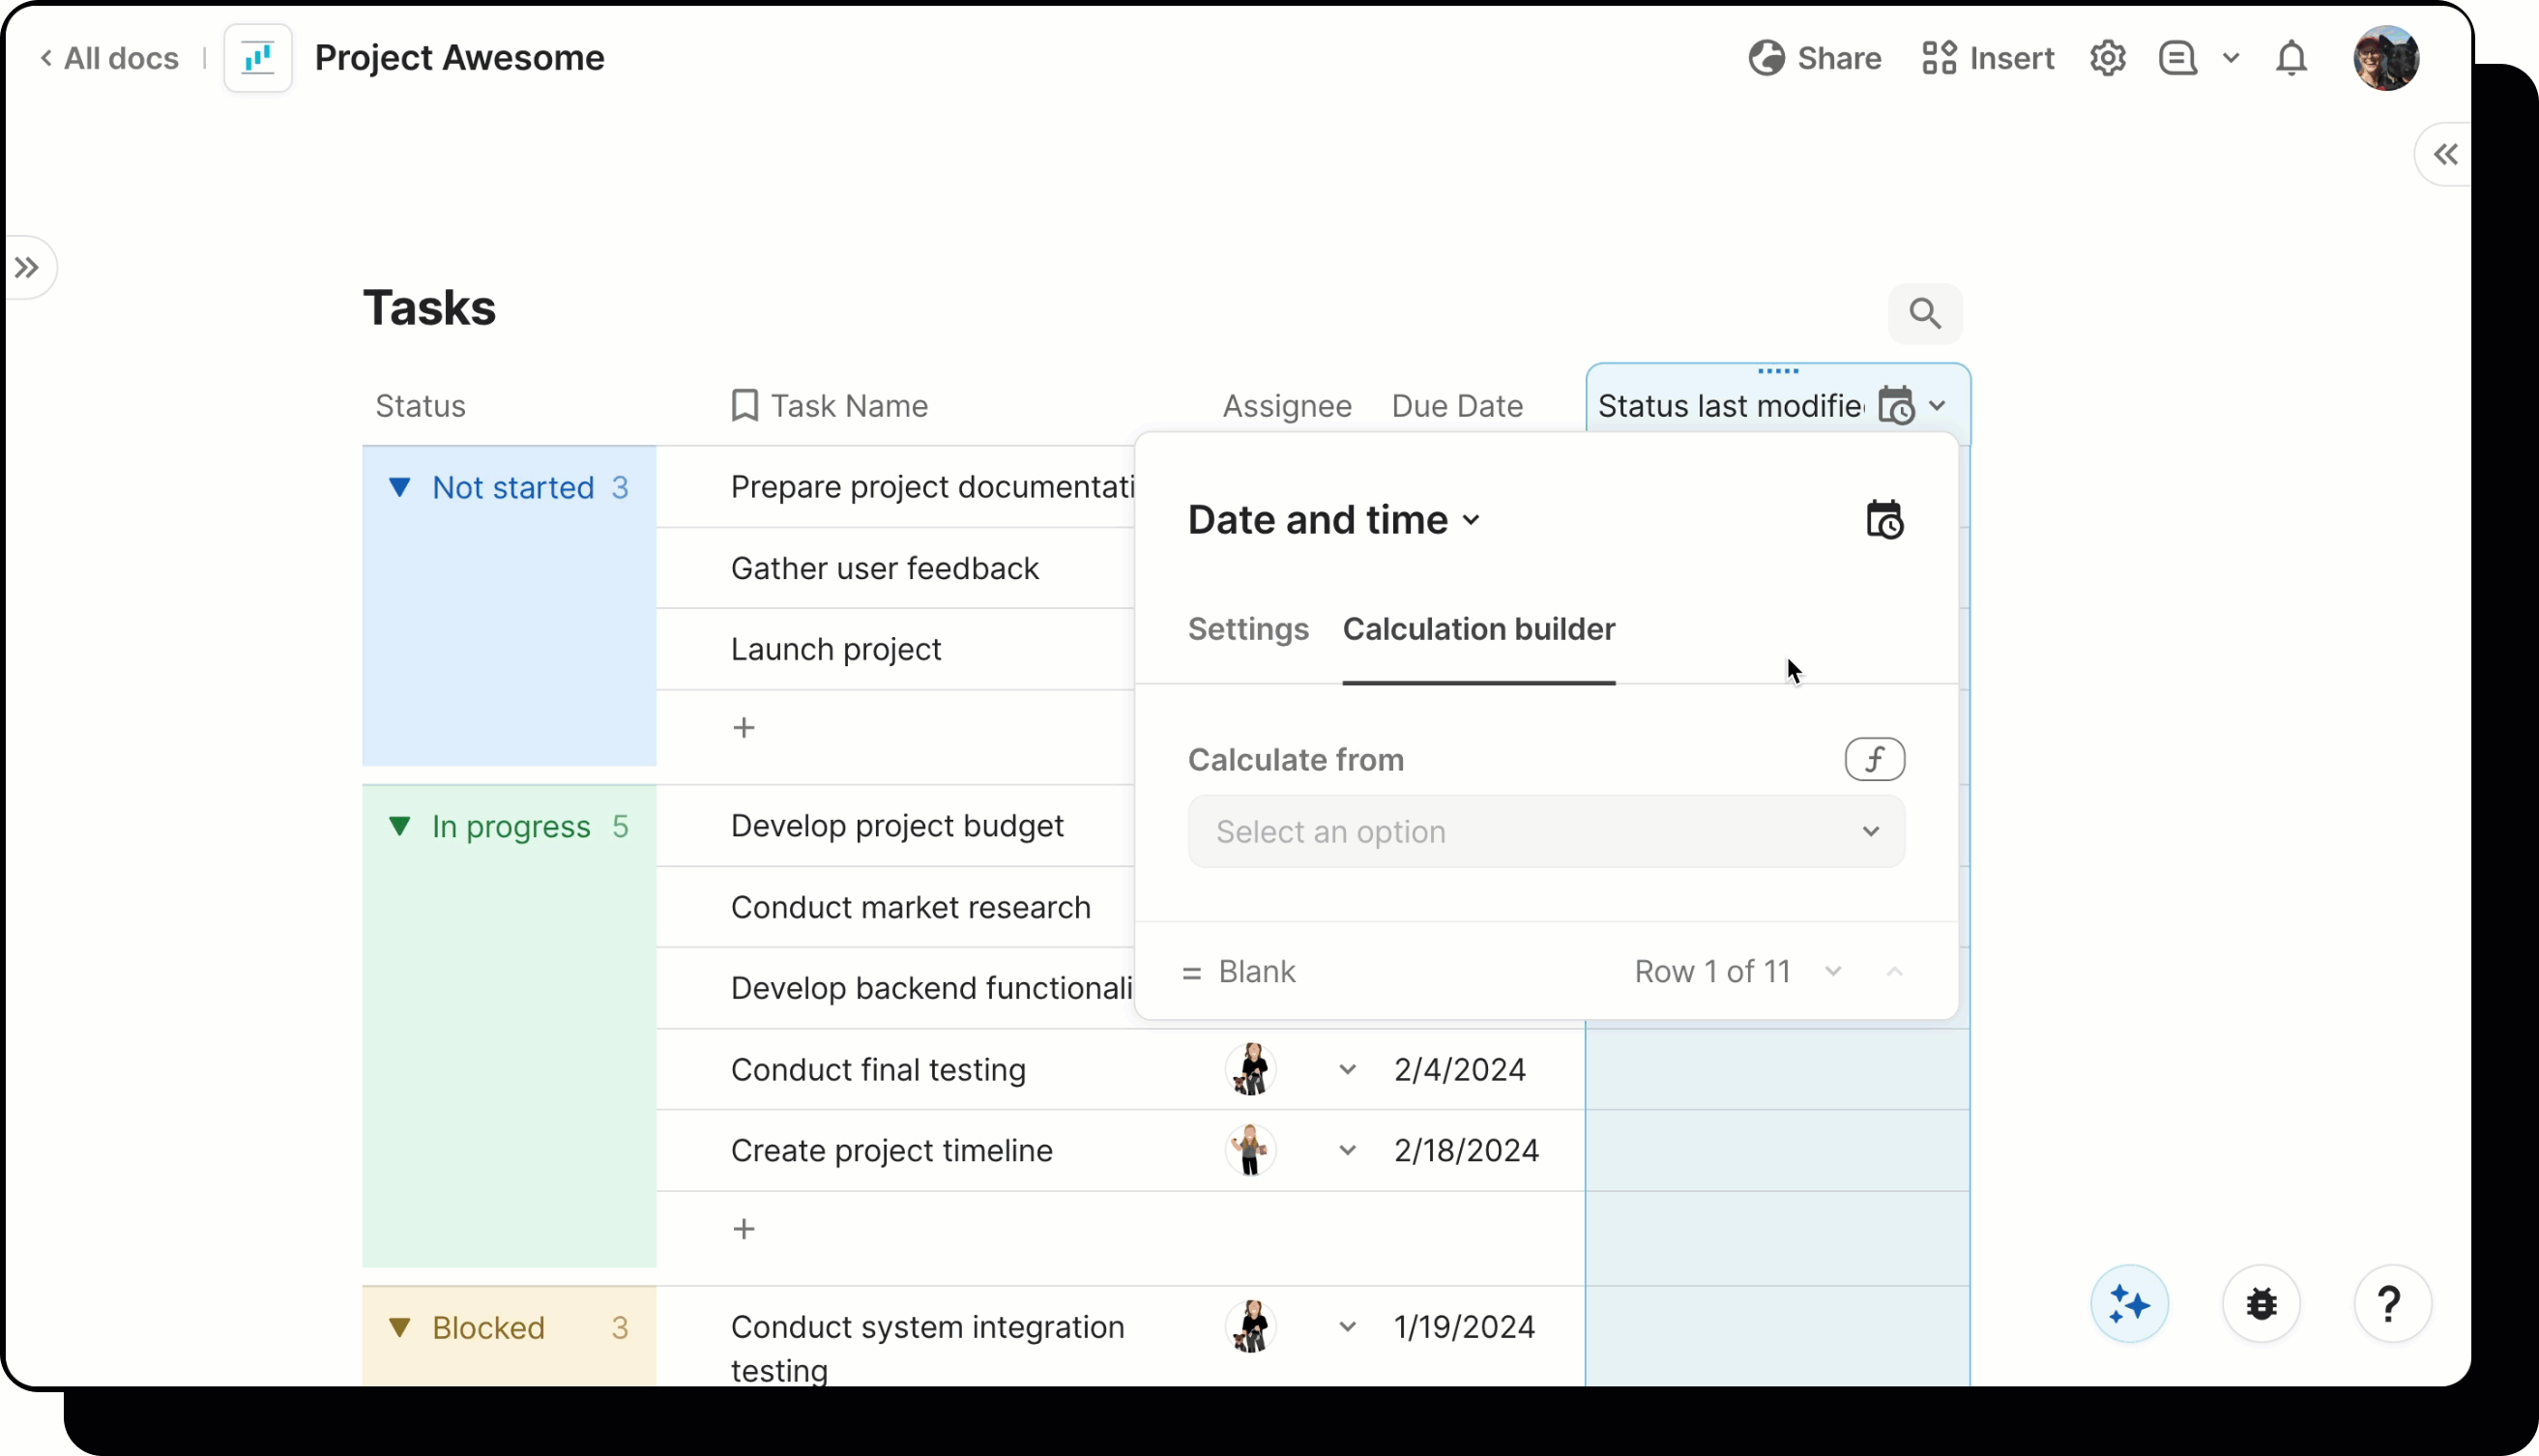Open assignee dropdown for Conduct final testing
The image size is (2539, 1456).
1347,1069
